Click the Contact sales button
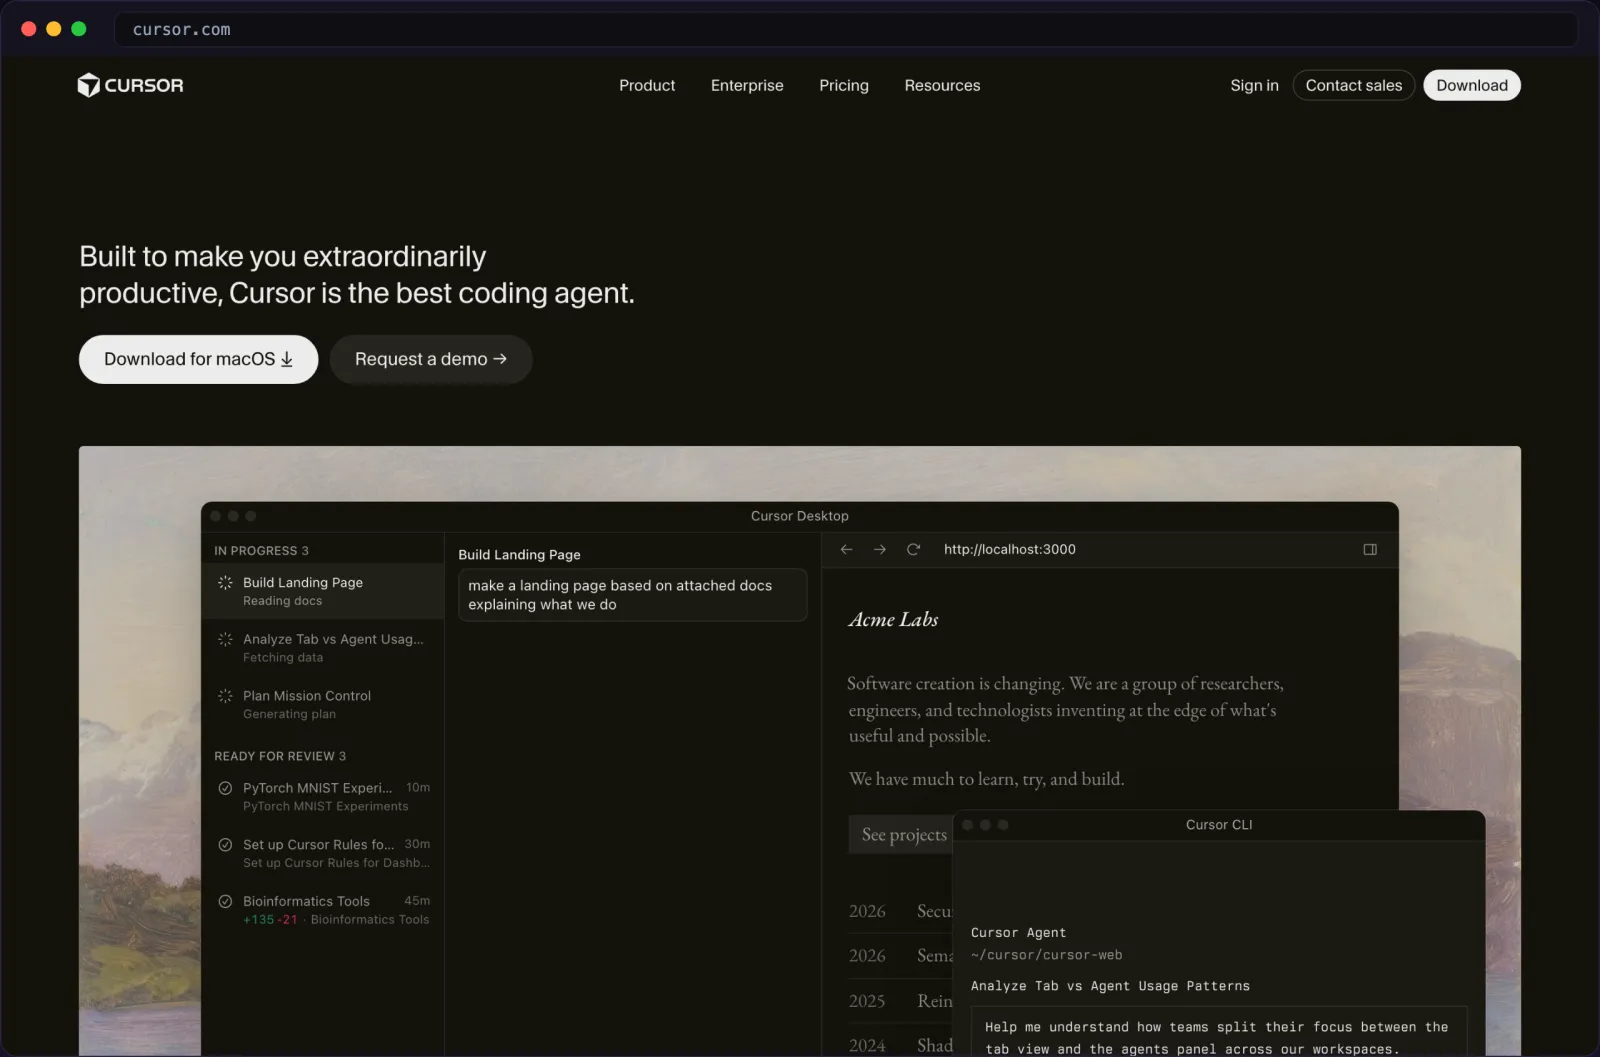Image resolution: width=1600 pixels, height=1057 pixels. [1353, 85]
